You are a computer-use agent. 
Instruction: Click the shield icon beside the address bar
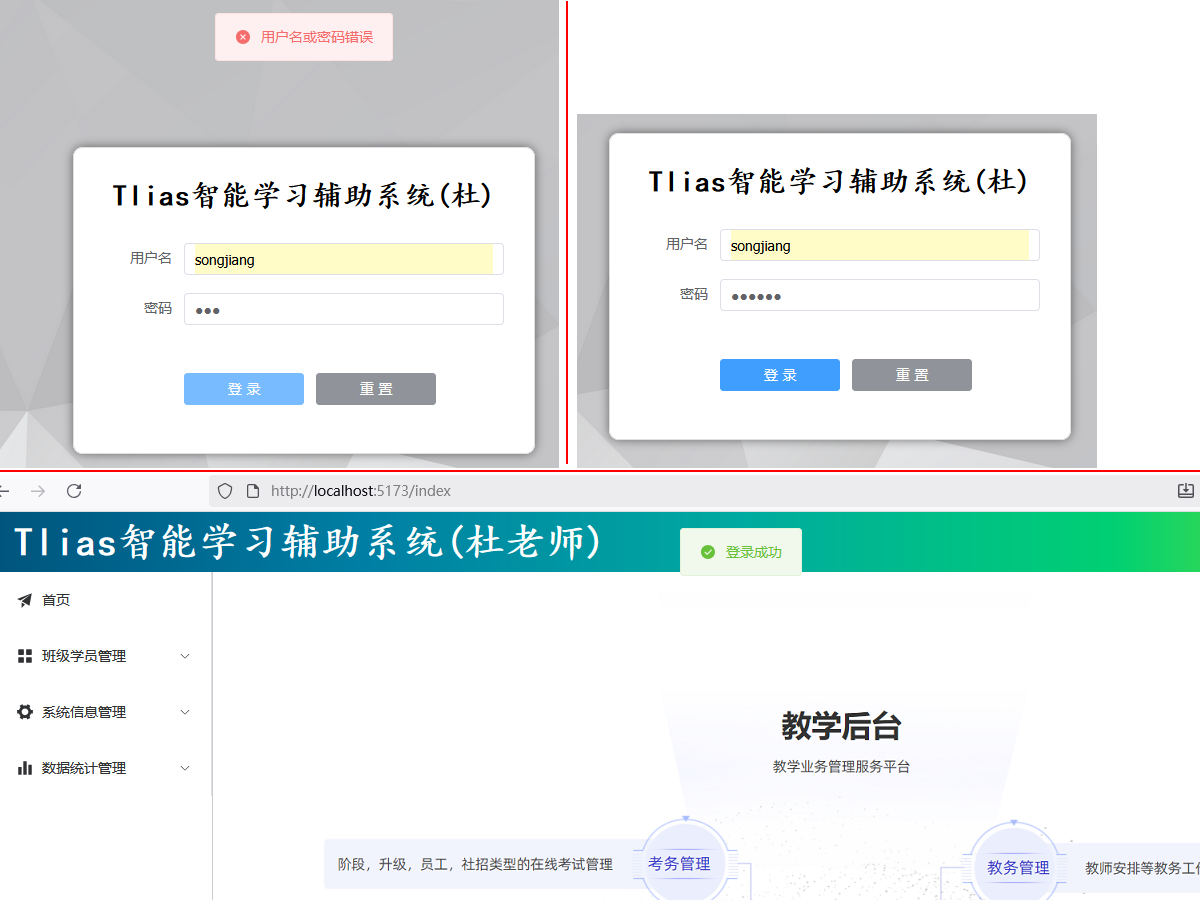pos(225,491)
